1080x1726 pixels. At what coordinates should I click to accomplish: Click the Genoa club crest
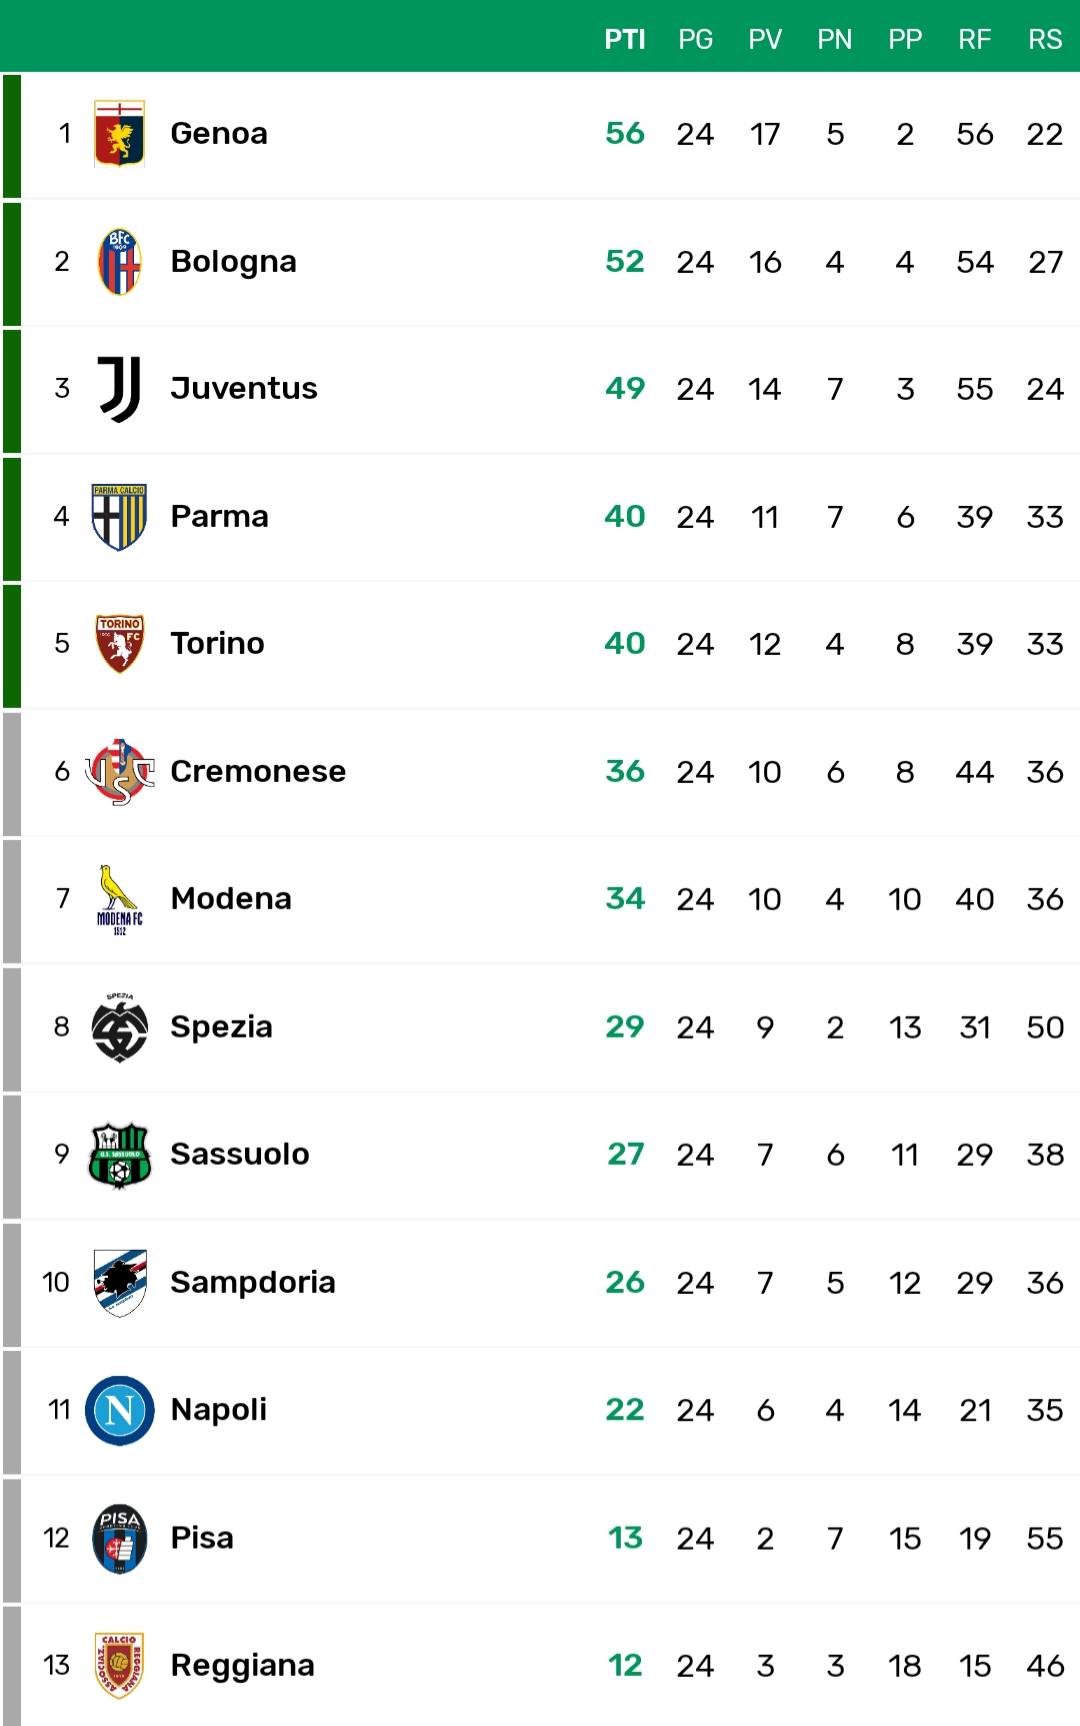point(119,134)
